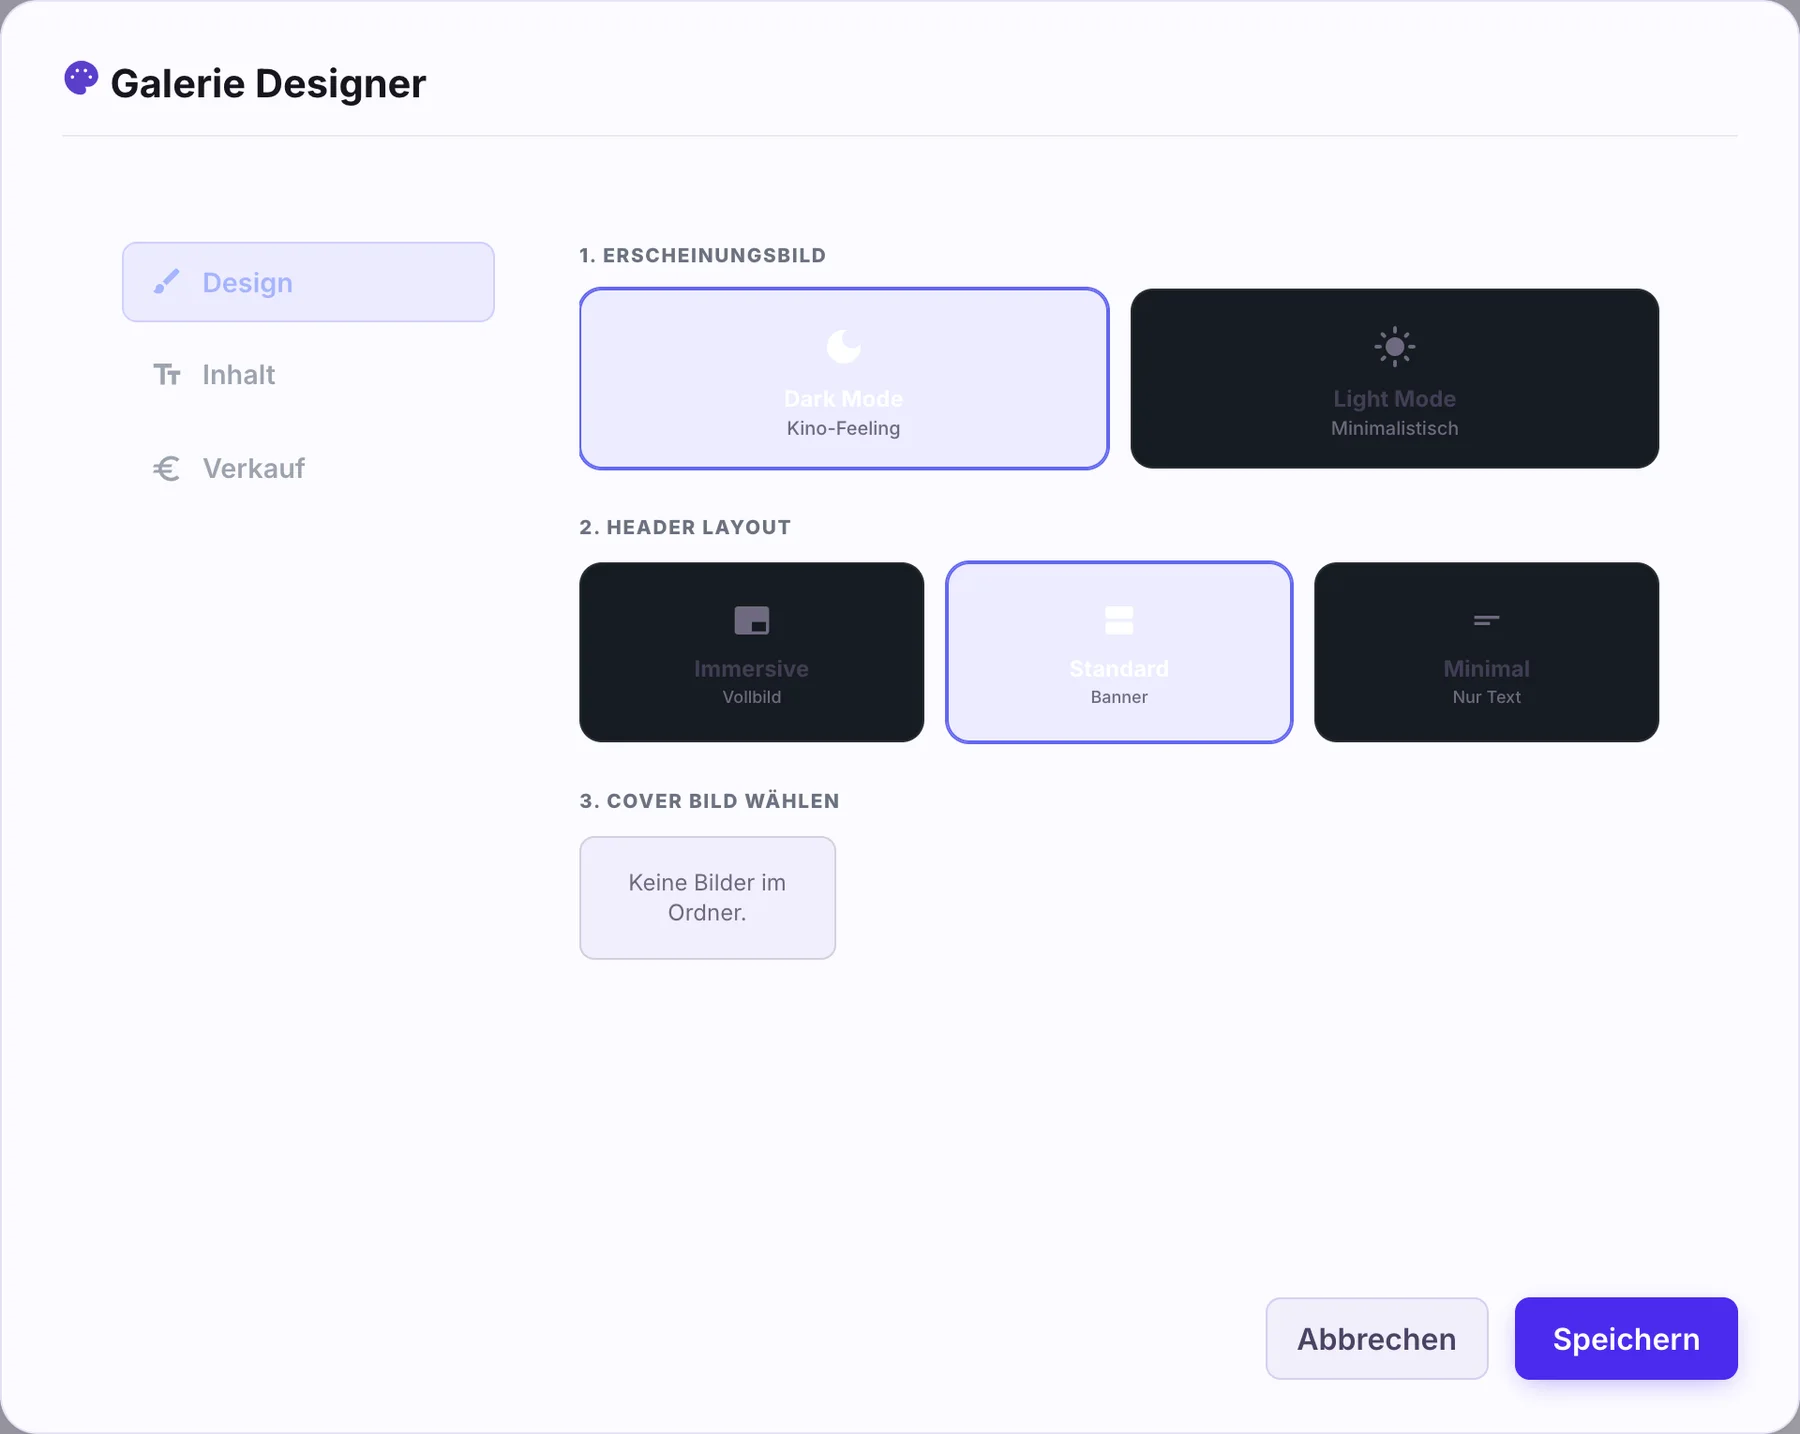Click the Immersive fullscreen layout icon
The height and width of the screenshot is (1434, 1800).
[x=752, y=620]
